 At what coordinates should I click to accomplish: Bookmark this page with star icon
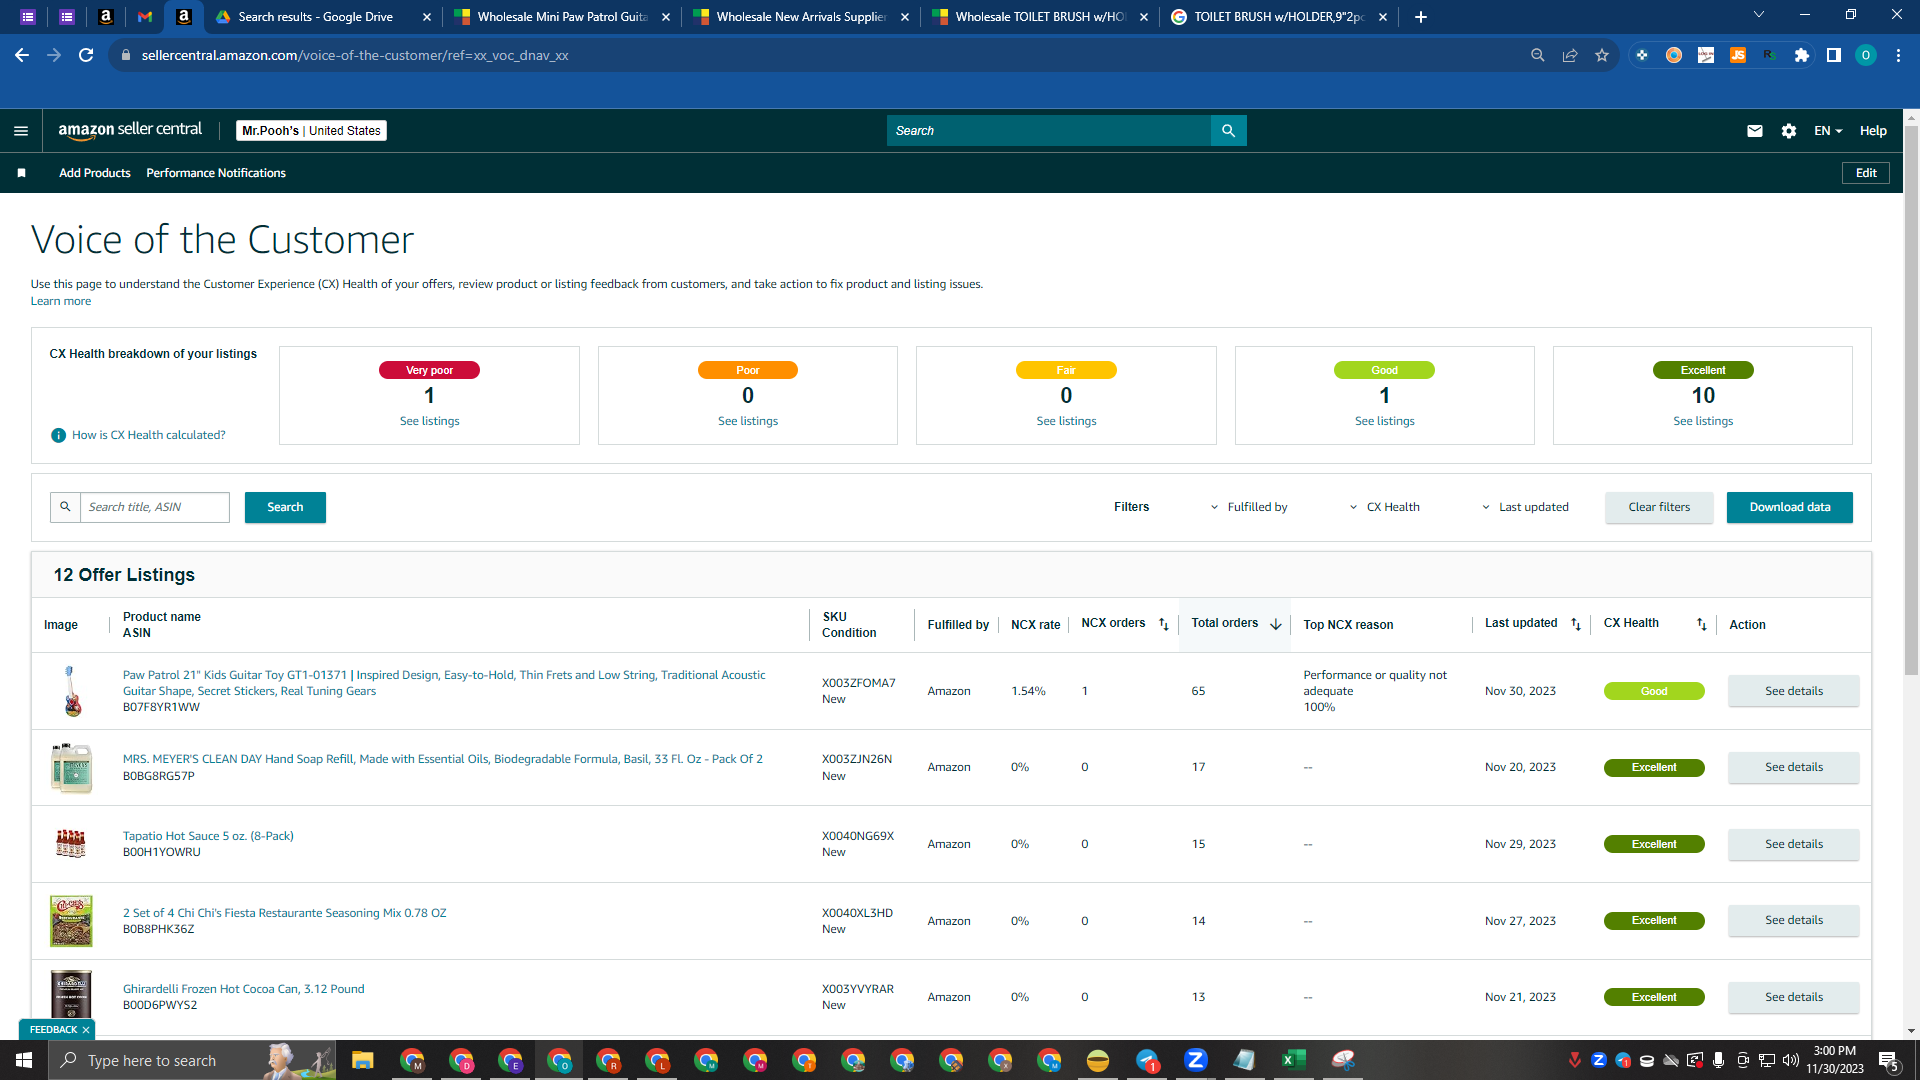coord(1602,55)
